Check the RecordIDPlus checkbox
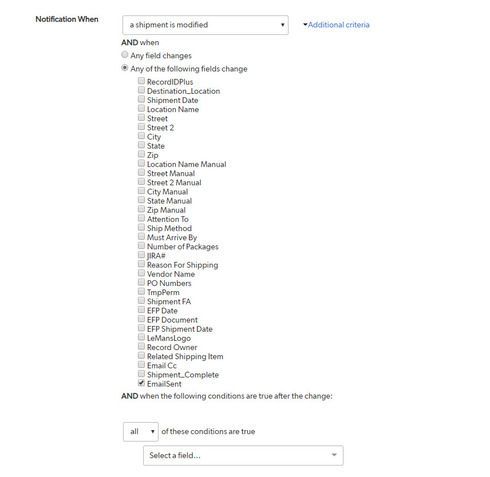This screenshot has height=477, width=490. tap(141, 81)
